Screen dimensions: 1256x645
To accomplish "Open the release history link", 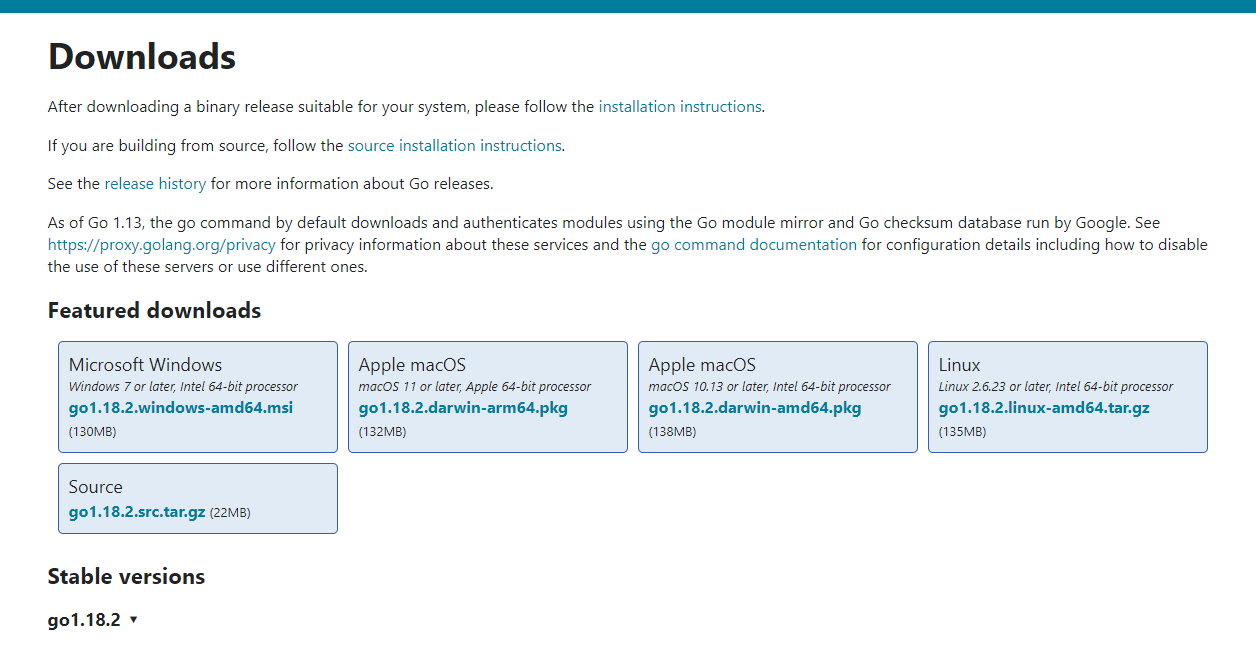I will 155,184.
